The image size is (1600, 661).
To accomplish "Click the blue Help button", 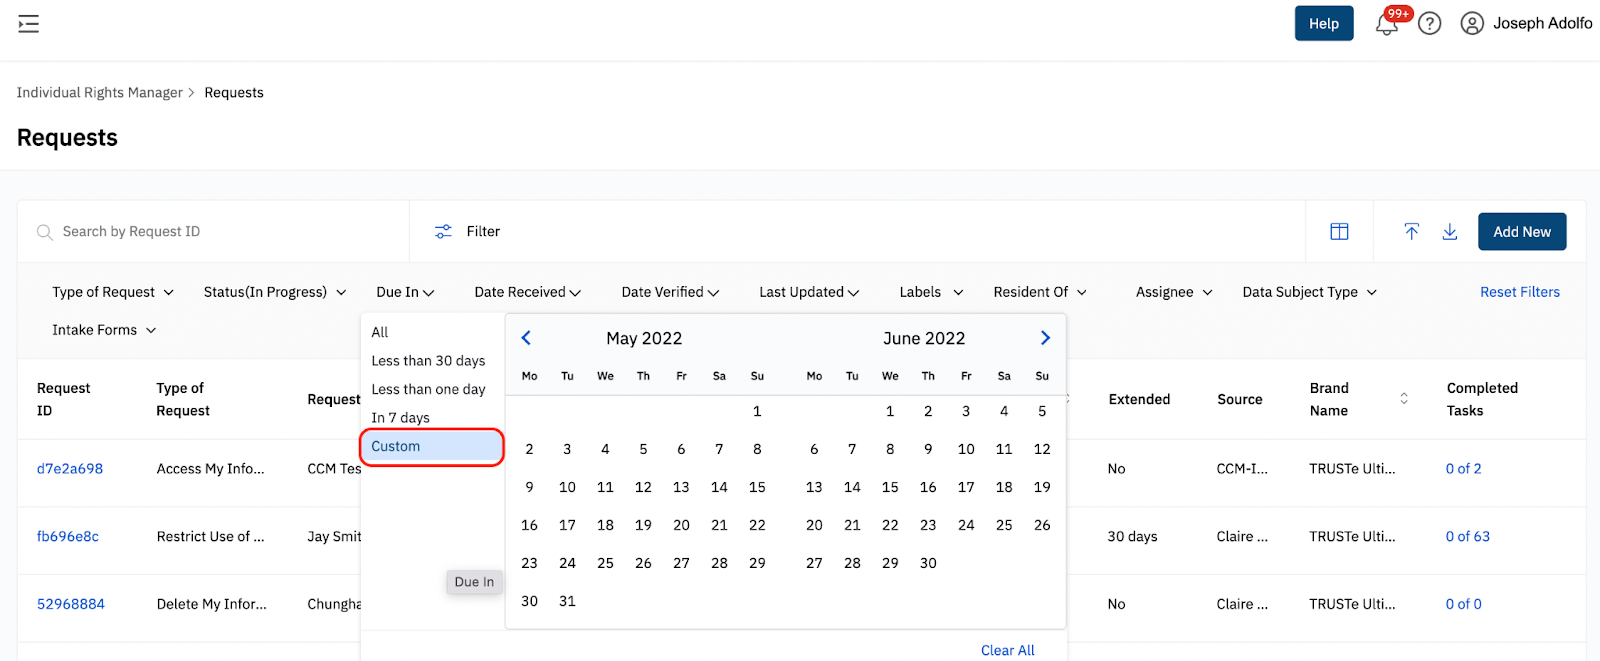I will [1324, 24].
